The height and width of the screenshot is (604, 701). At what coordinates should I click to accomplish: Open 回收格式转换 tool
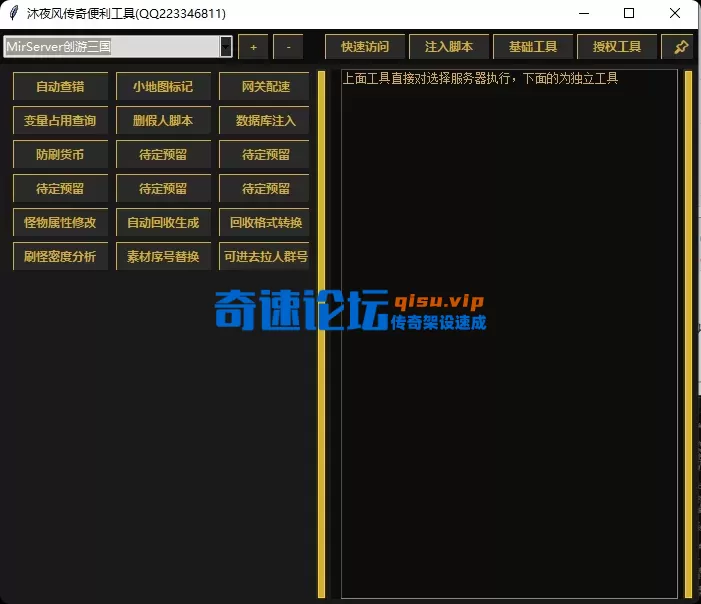pos(264,222)
